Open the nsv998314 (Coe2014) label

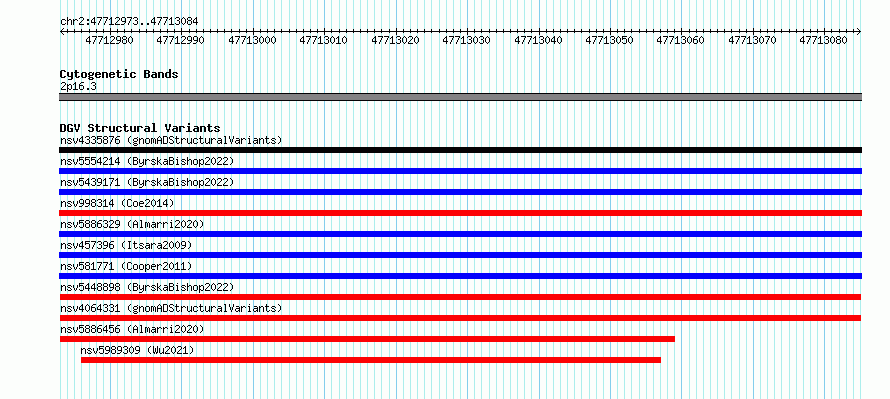point(117,203)
